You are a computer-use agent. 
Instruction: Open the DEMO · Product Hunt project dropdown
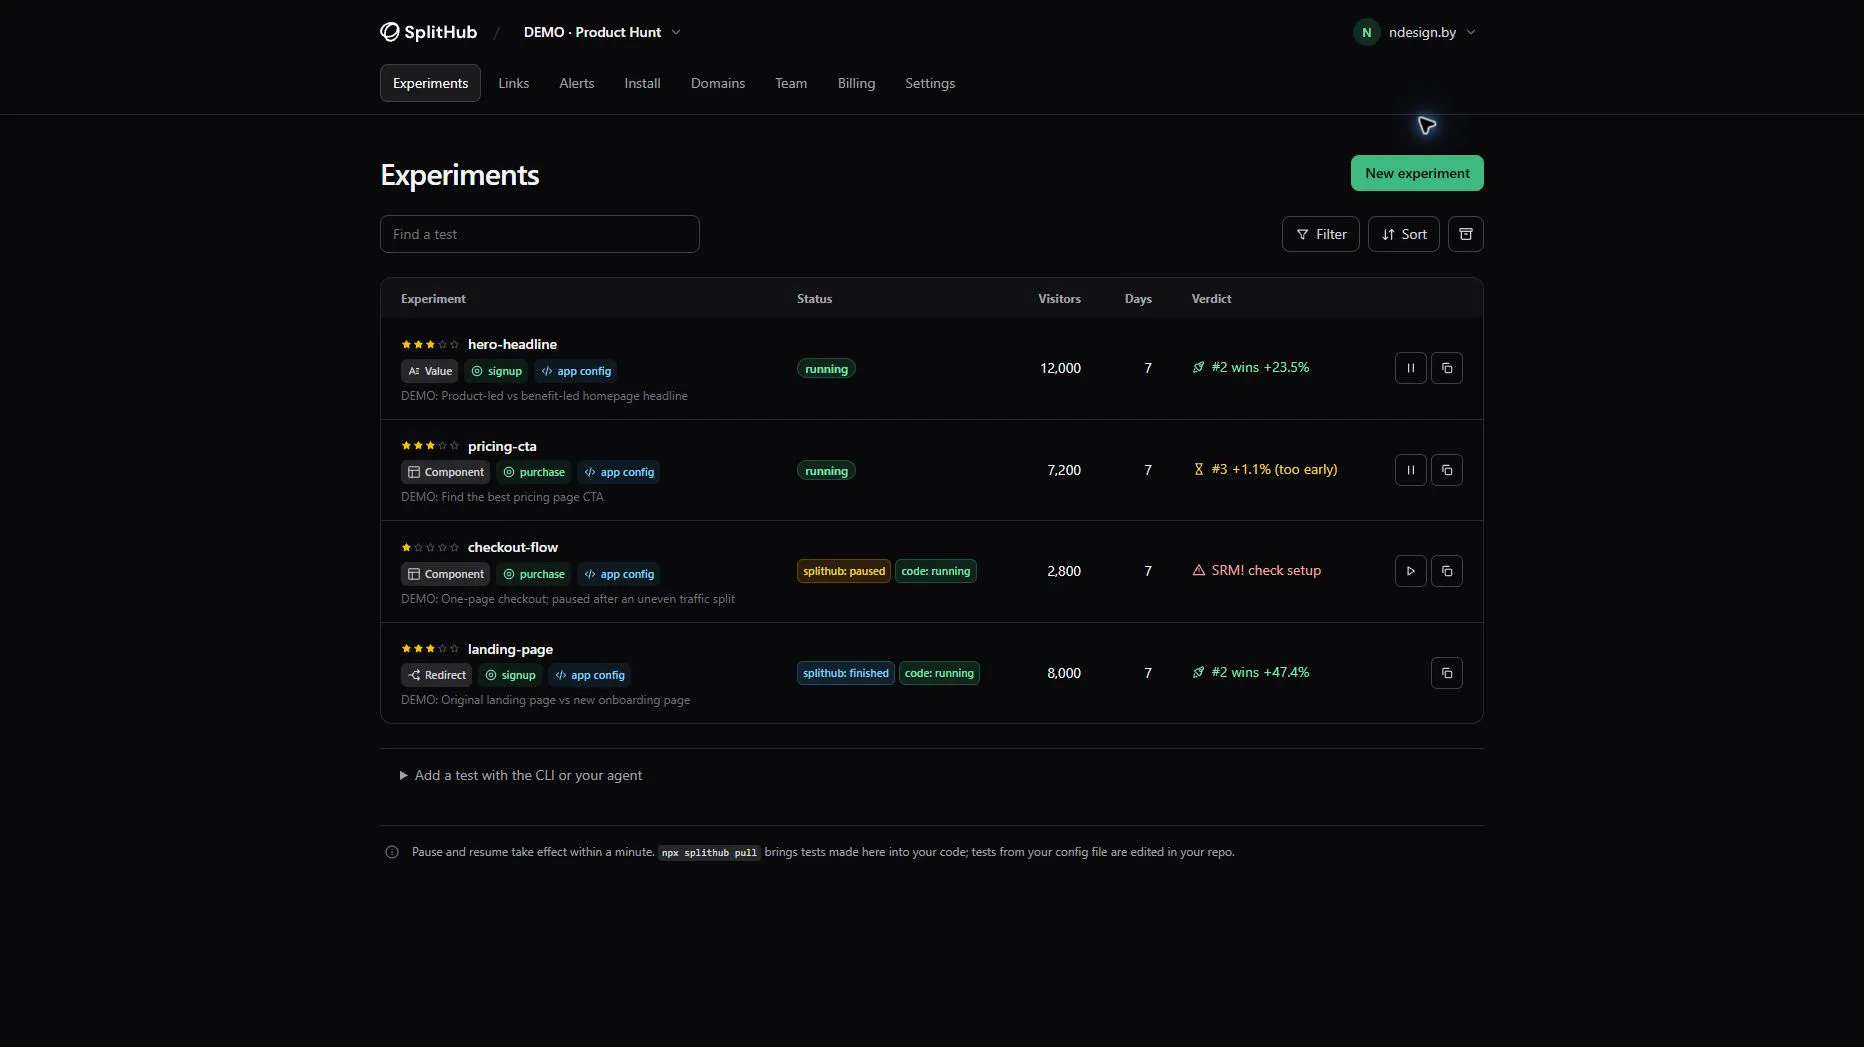(601, 32)
